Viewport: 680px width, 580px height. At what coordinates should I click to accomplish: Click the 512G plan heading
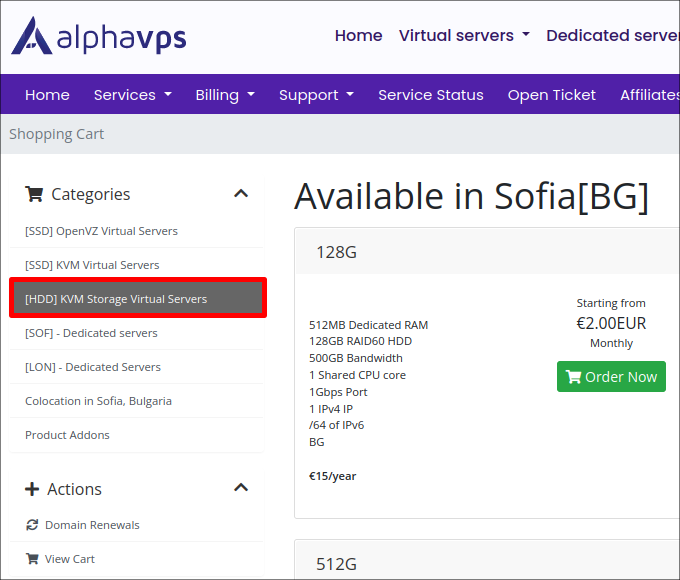[337, 564]
